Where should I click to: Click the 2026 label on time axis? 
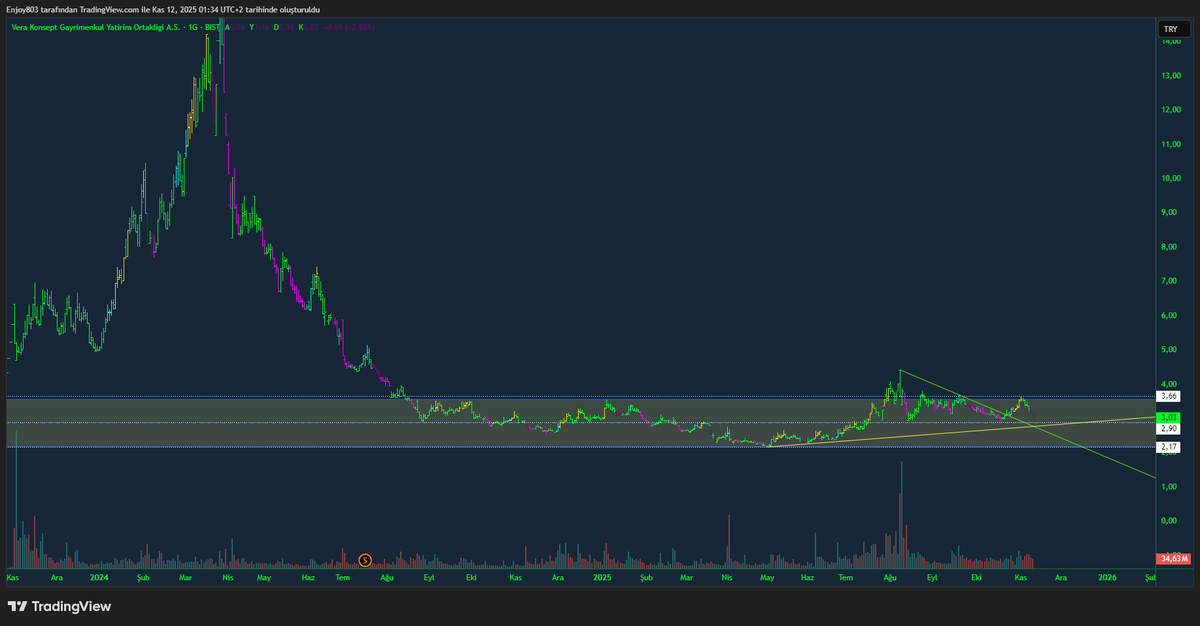1107,577
